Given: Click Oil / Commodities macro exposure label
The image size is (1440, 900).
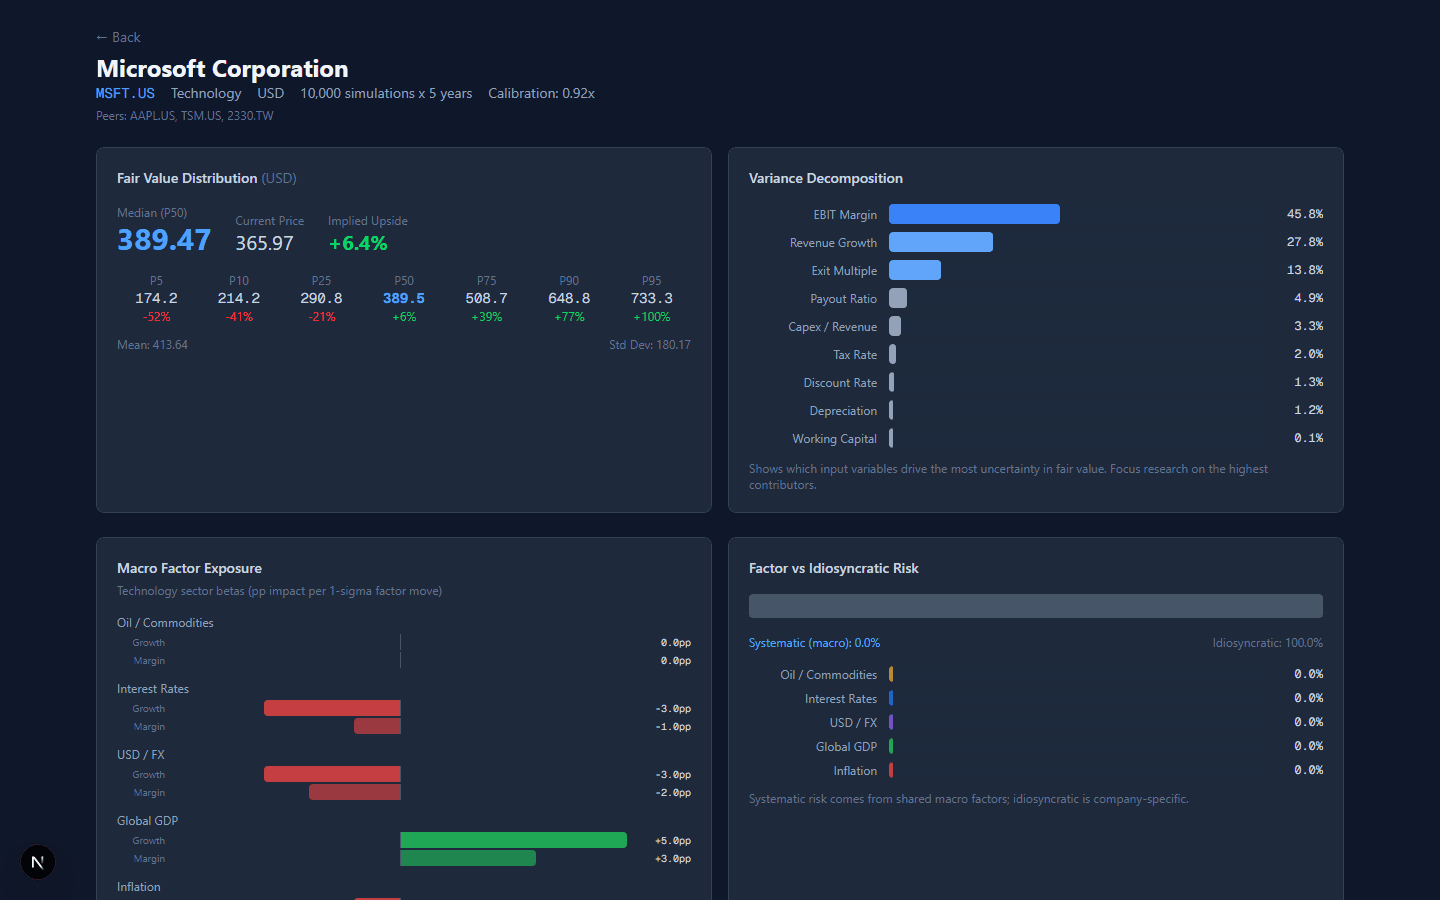Looking at the screenshot, I should coord(165,623).
